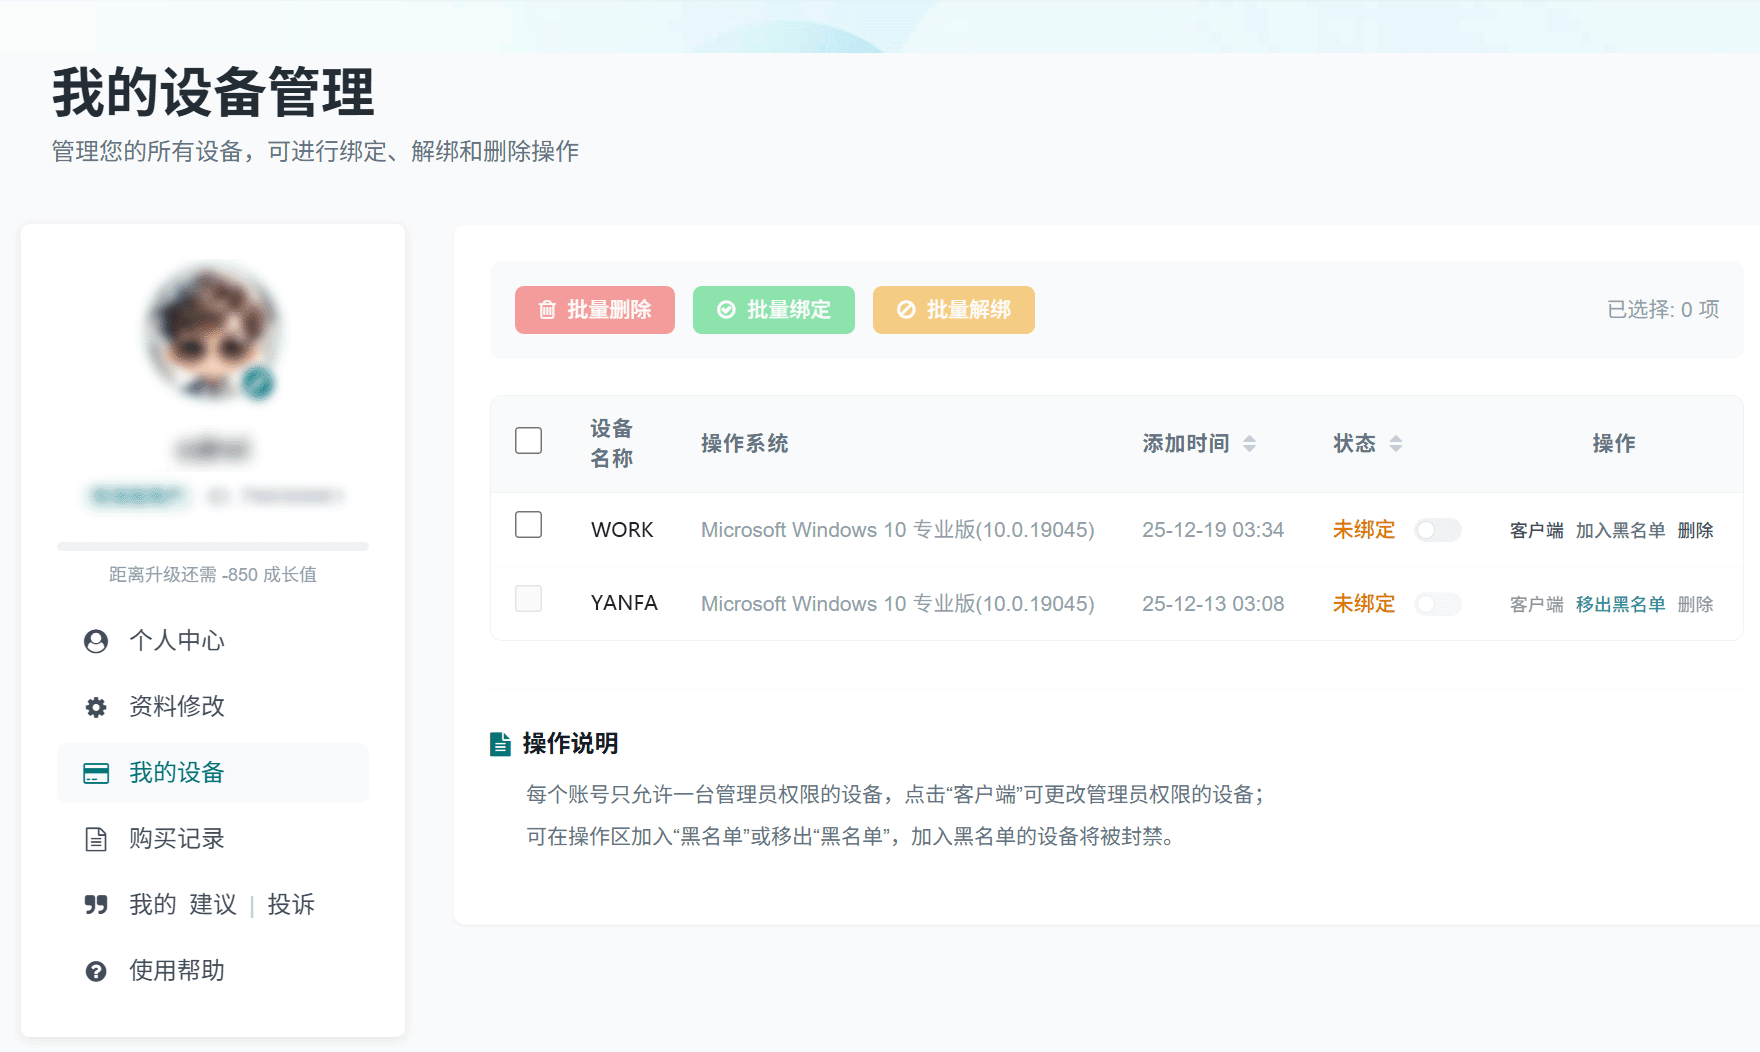The width and height of the screenshot is (1760, 1052).
Task: Sort devices by 添加时间 column arrows
Action: coord(1249,444)
